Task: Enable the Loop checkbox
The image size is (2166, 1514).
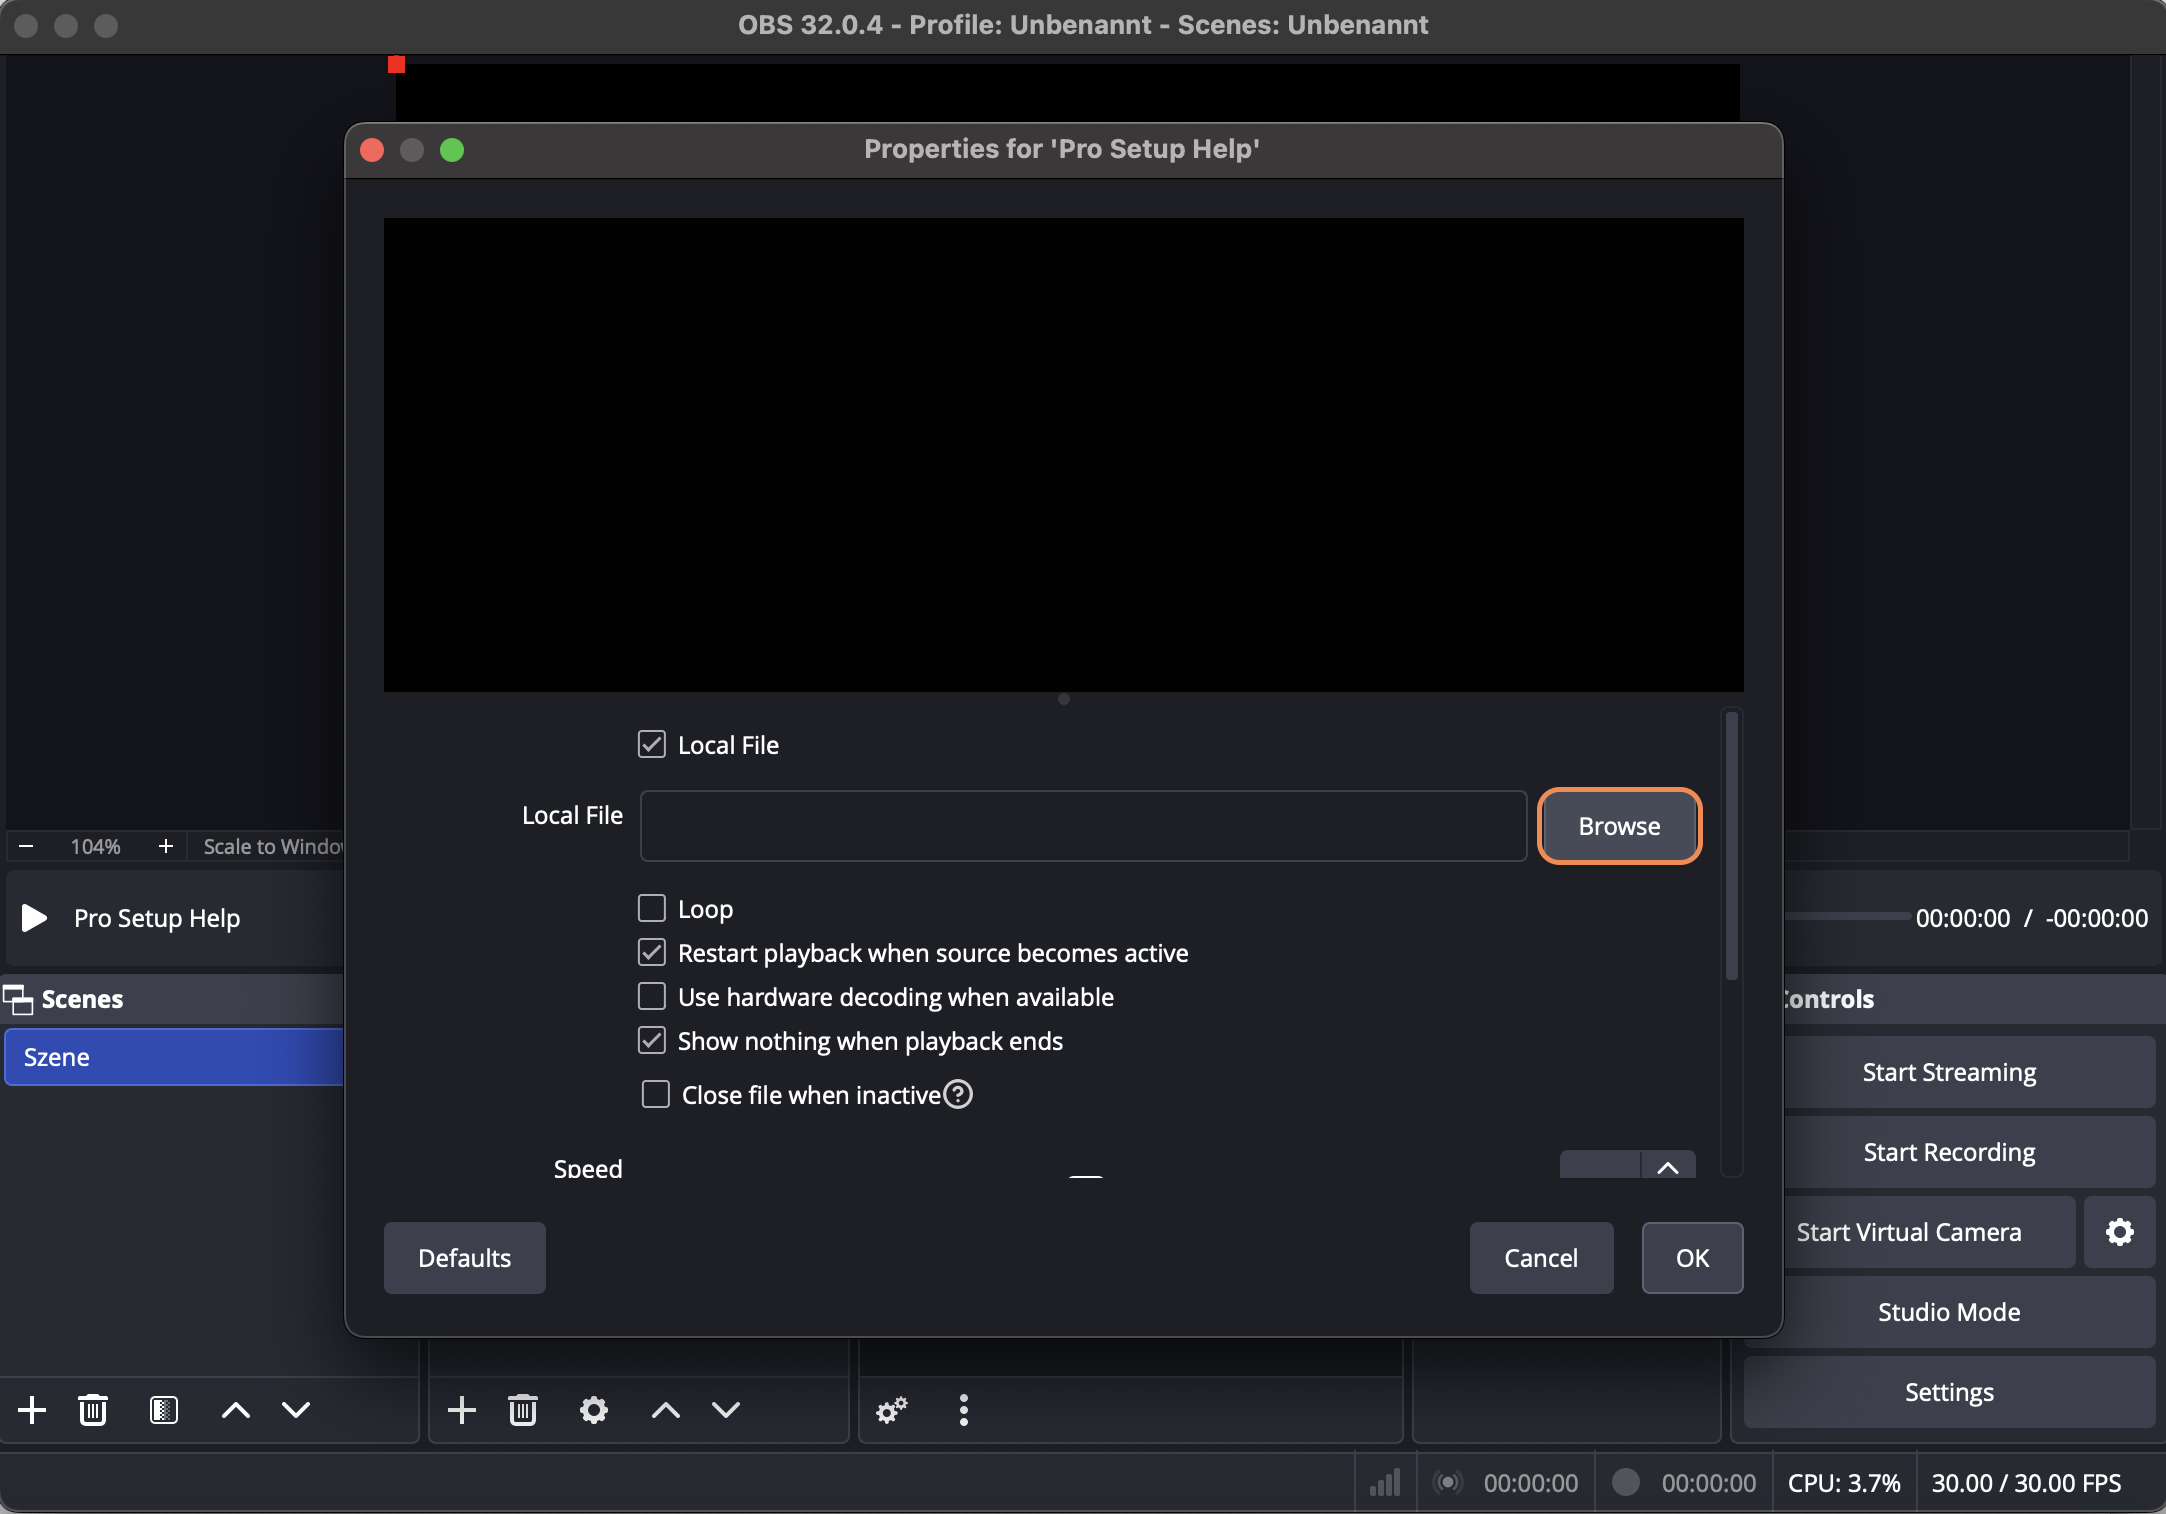Action: click(x=652, y=908)
